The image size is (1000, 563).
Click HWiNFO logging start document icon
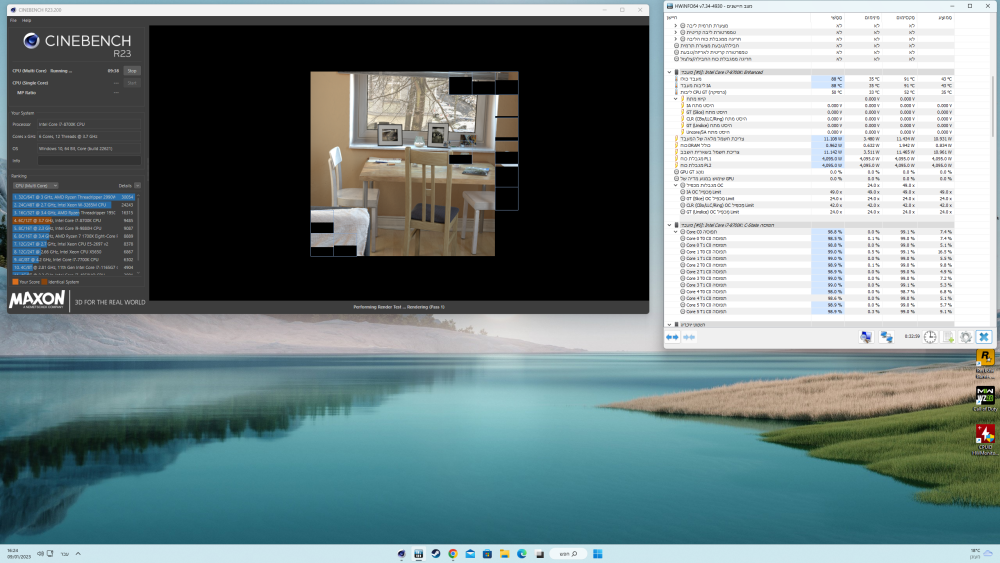948,337
